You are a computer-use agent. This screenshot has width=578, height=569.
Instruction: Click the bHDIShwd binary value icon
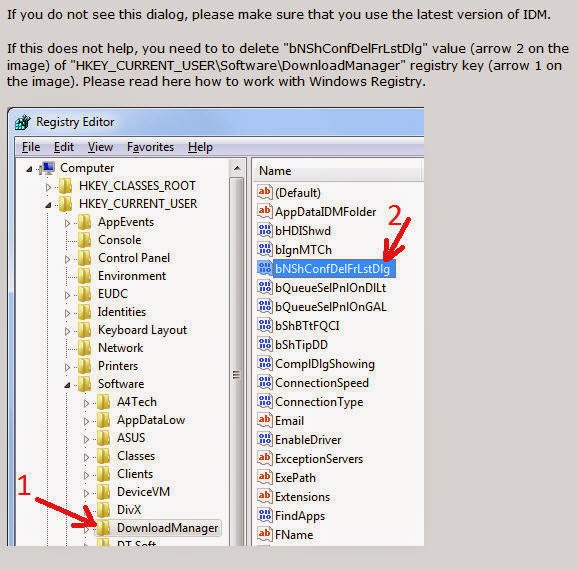click(x=265, y=230)
